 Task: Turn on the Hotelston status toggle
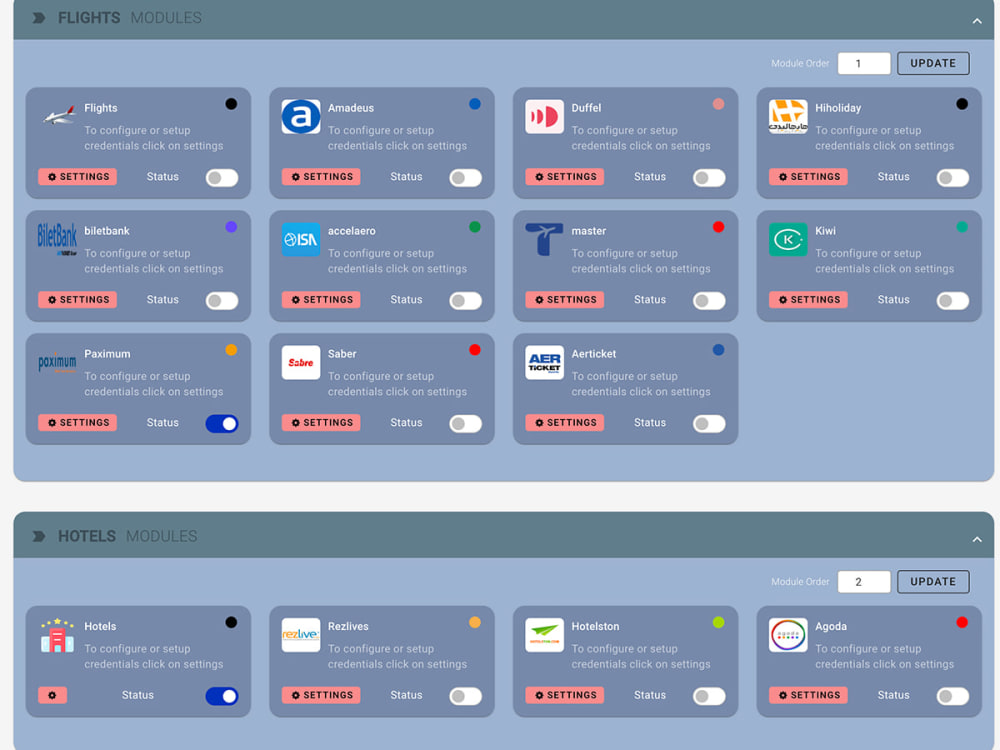[x=709, y=696]
